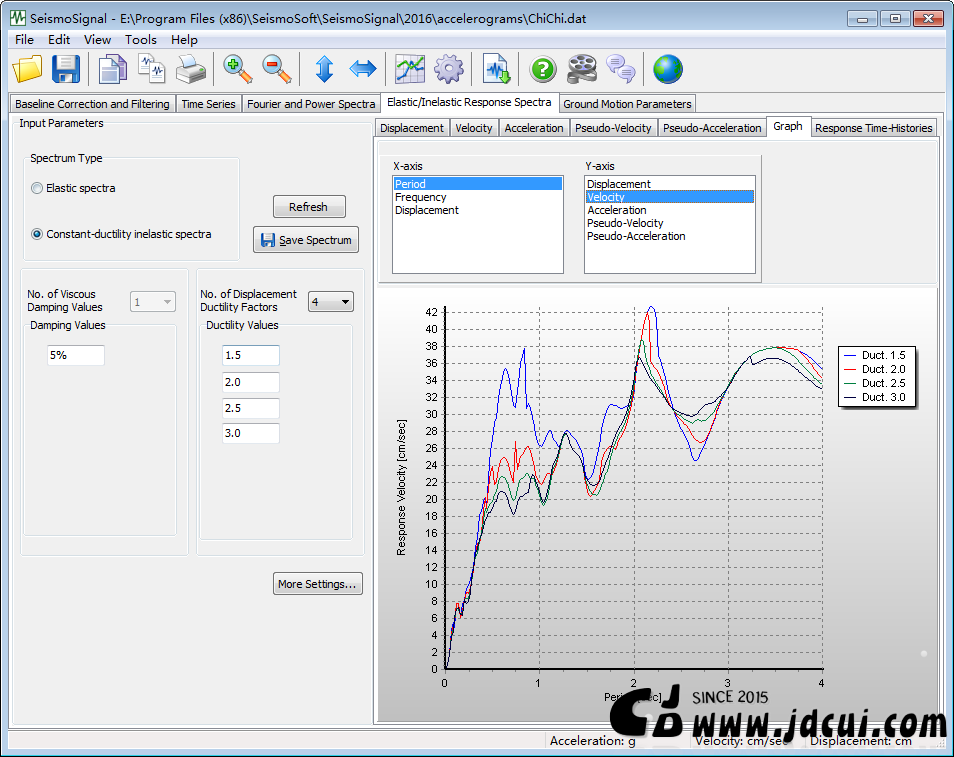
Task: Open the Tools menu
Action: tap(141, 40)
